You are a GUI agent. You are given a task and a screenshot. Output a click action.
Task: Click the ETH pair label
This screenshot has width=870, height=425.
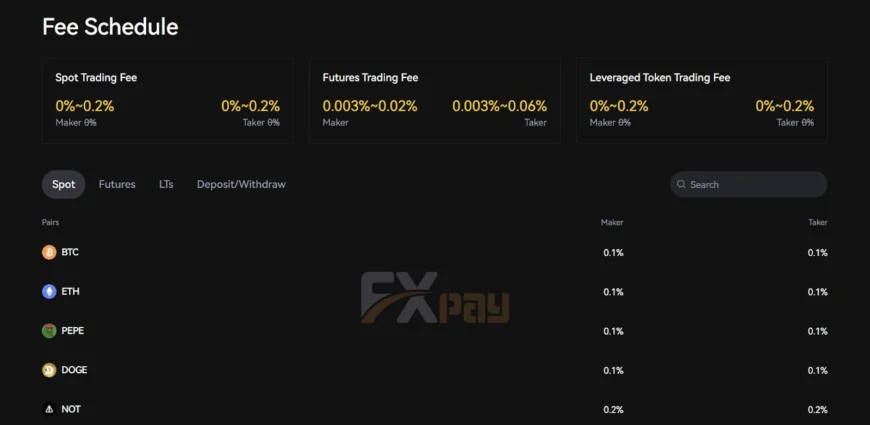(70, 292)
